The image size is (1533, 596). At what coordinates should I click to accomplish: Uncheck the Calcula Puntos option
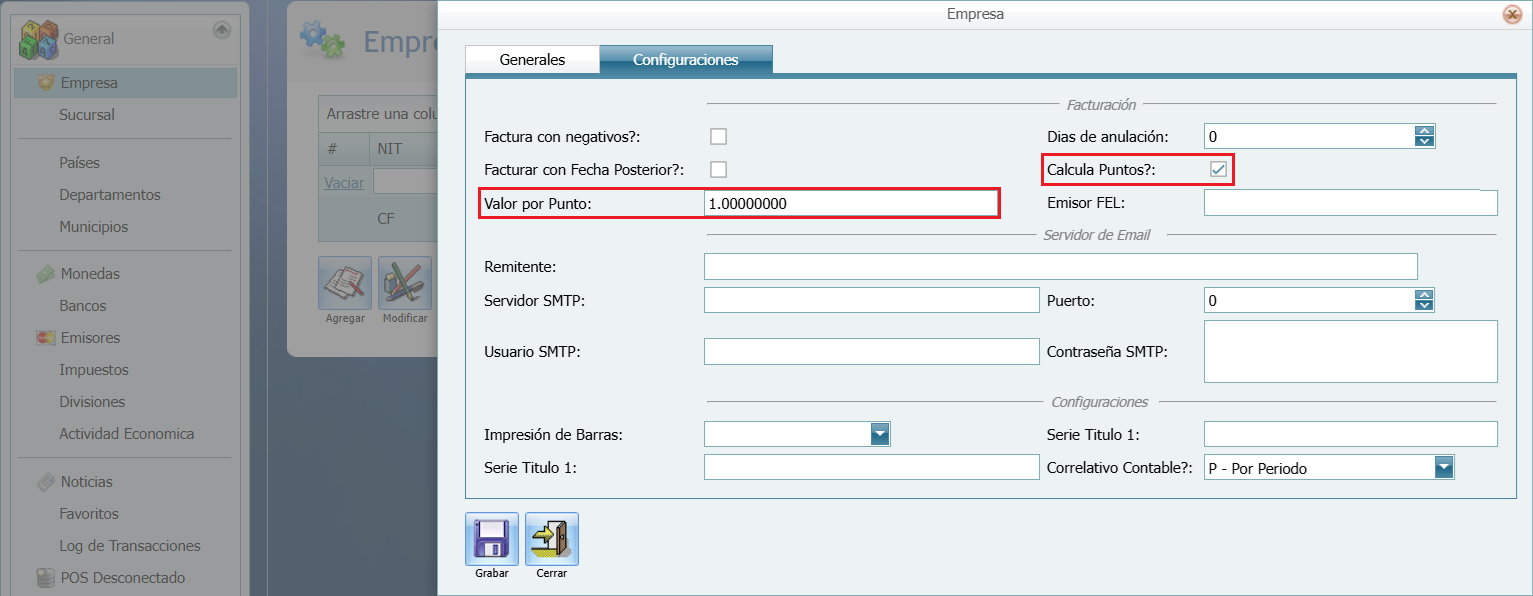pos(1218,170)
